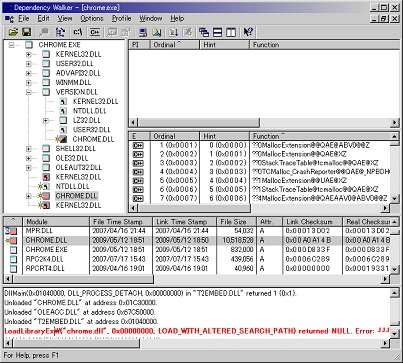The height and width of the screenshot is (363, 403).
Task: Expand the WINMM.DLL tree node
Action: pyautogui.click(x=29, y=82)
